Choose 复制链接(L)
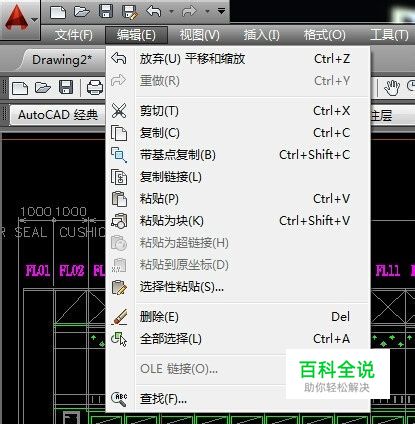The width and height of the screenshot is (415, 424). click(x=237, y=177)
